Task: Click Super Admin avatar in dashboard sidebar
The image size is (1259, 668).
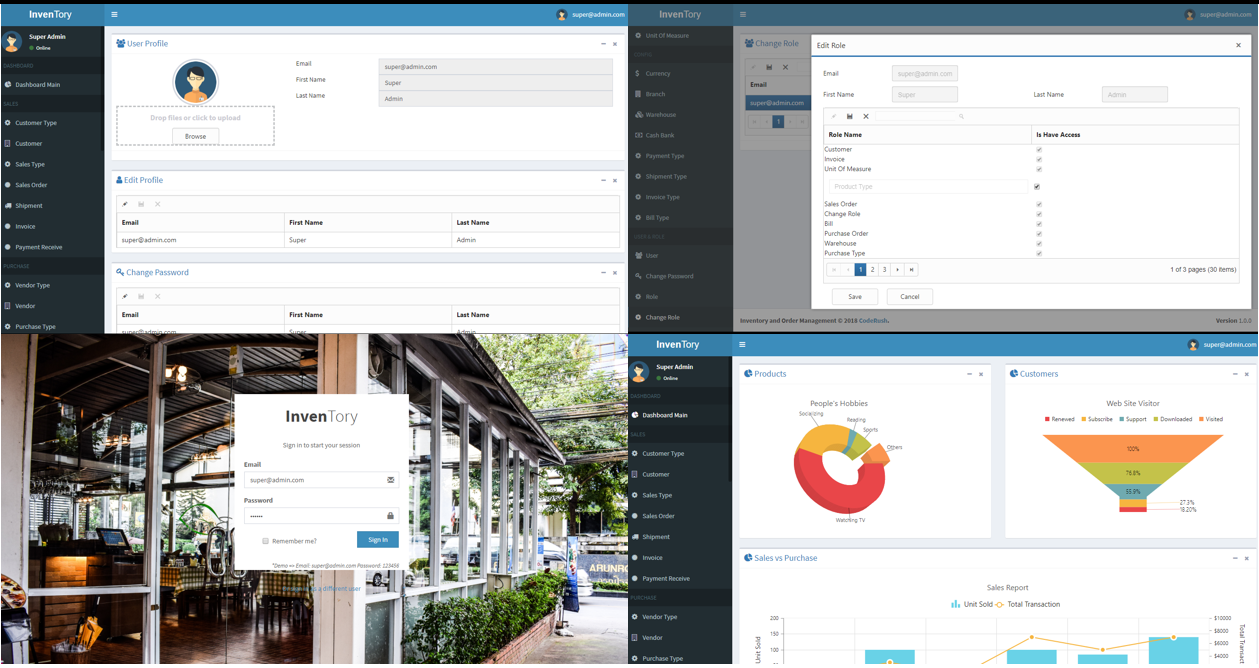Action: 640,372
